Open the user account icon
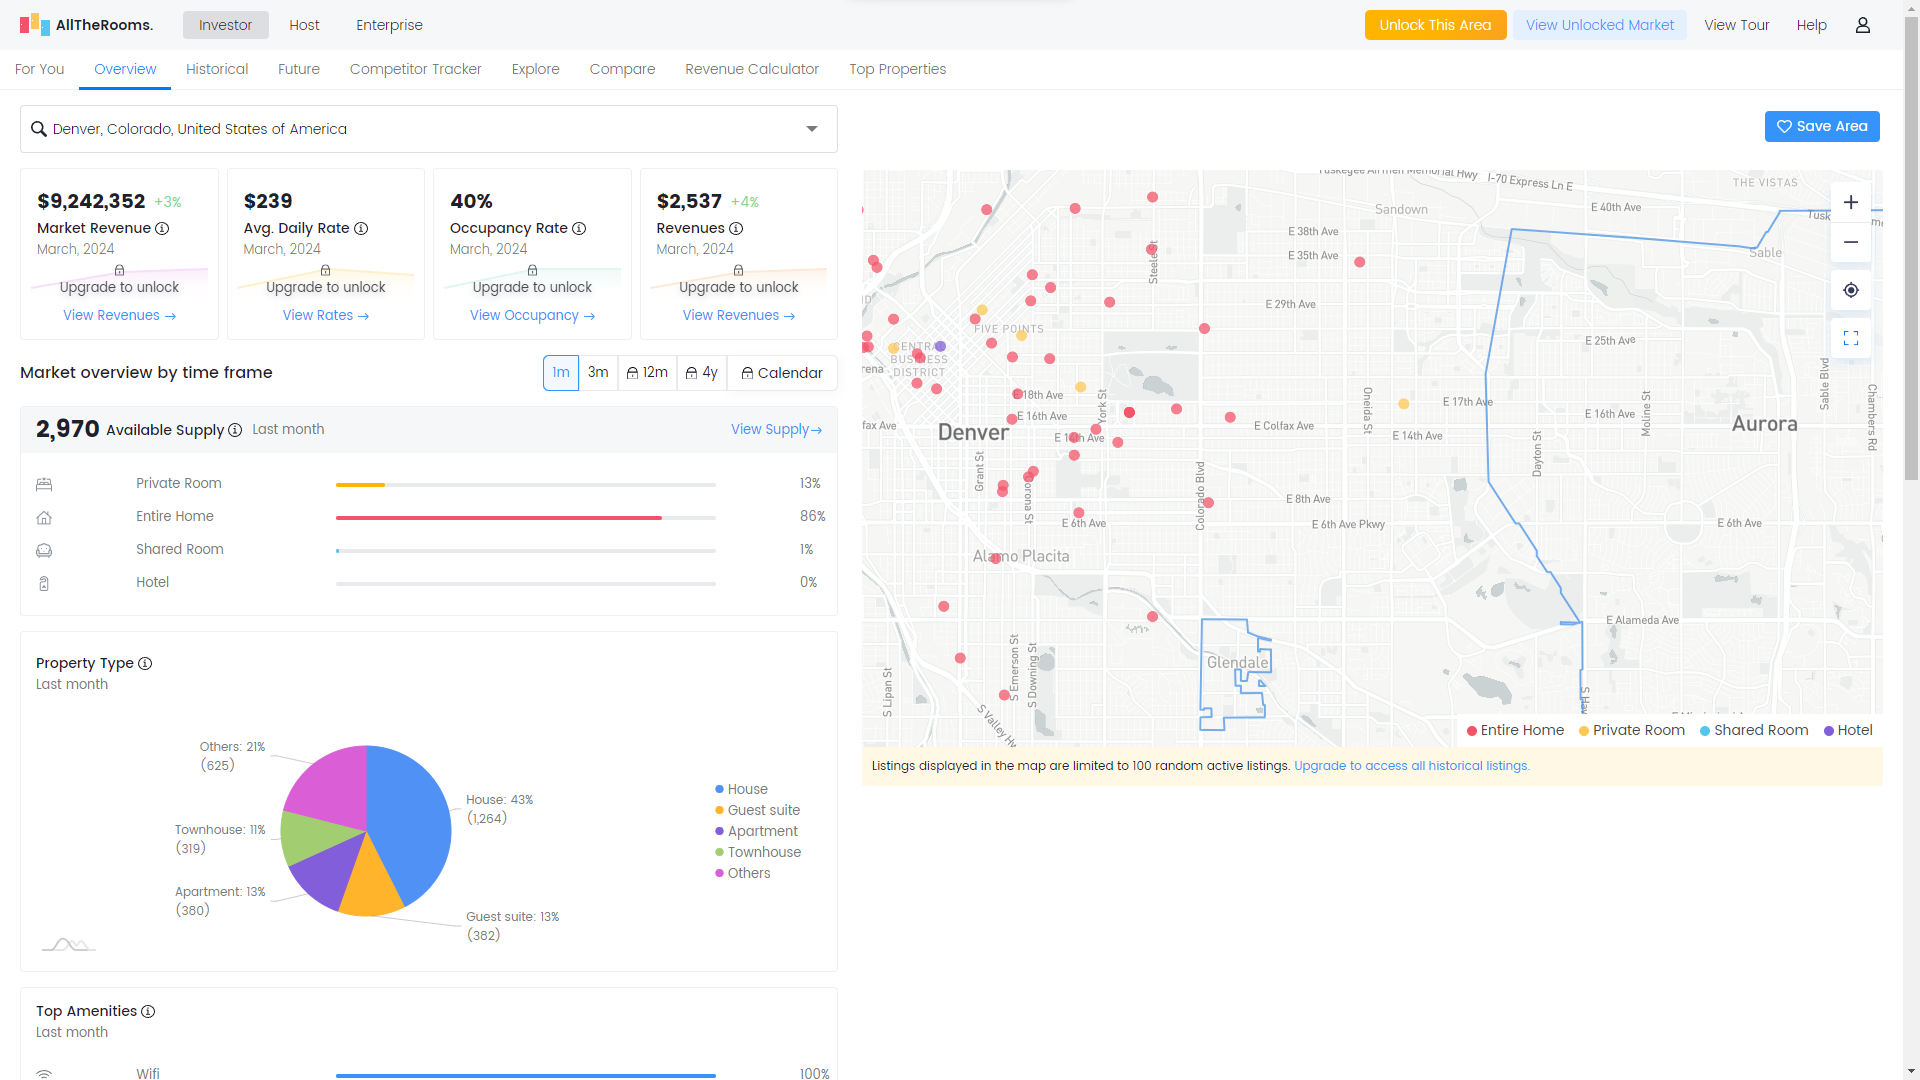Image resolution: width=1920 pixels, height=1080 pixels. tap(1862, 25)
